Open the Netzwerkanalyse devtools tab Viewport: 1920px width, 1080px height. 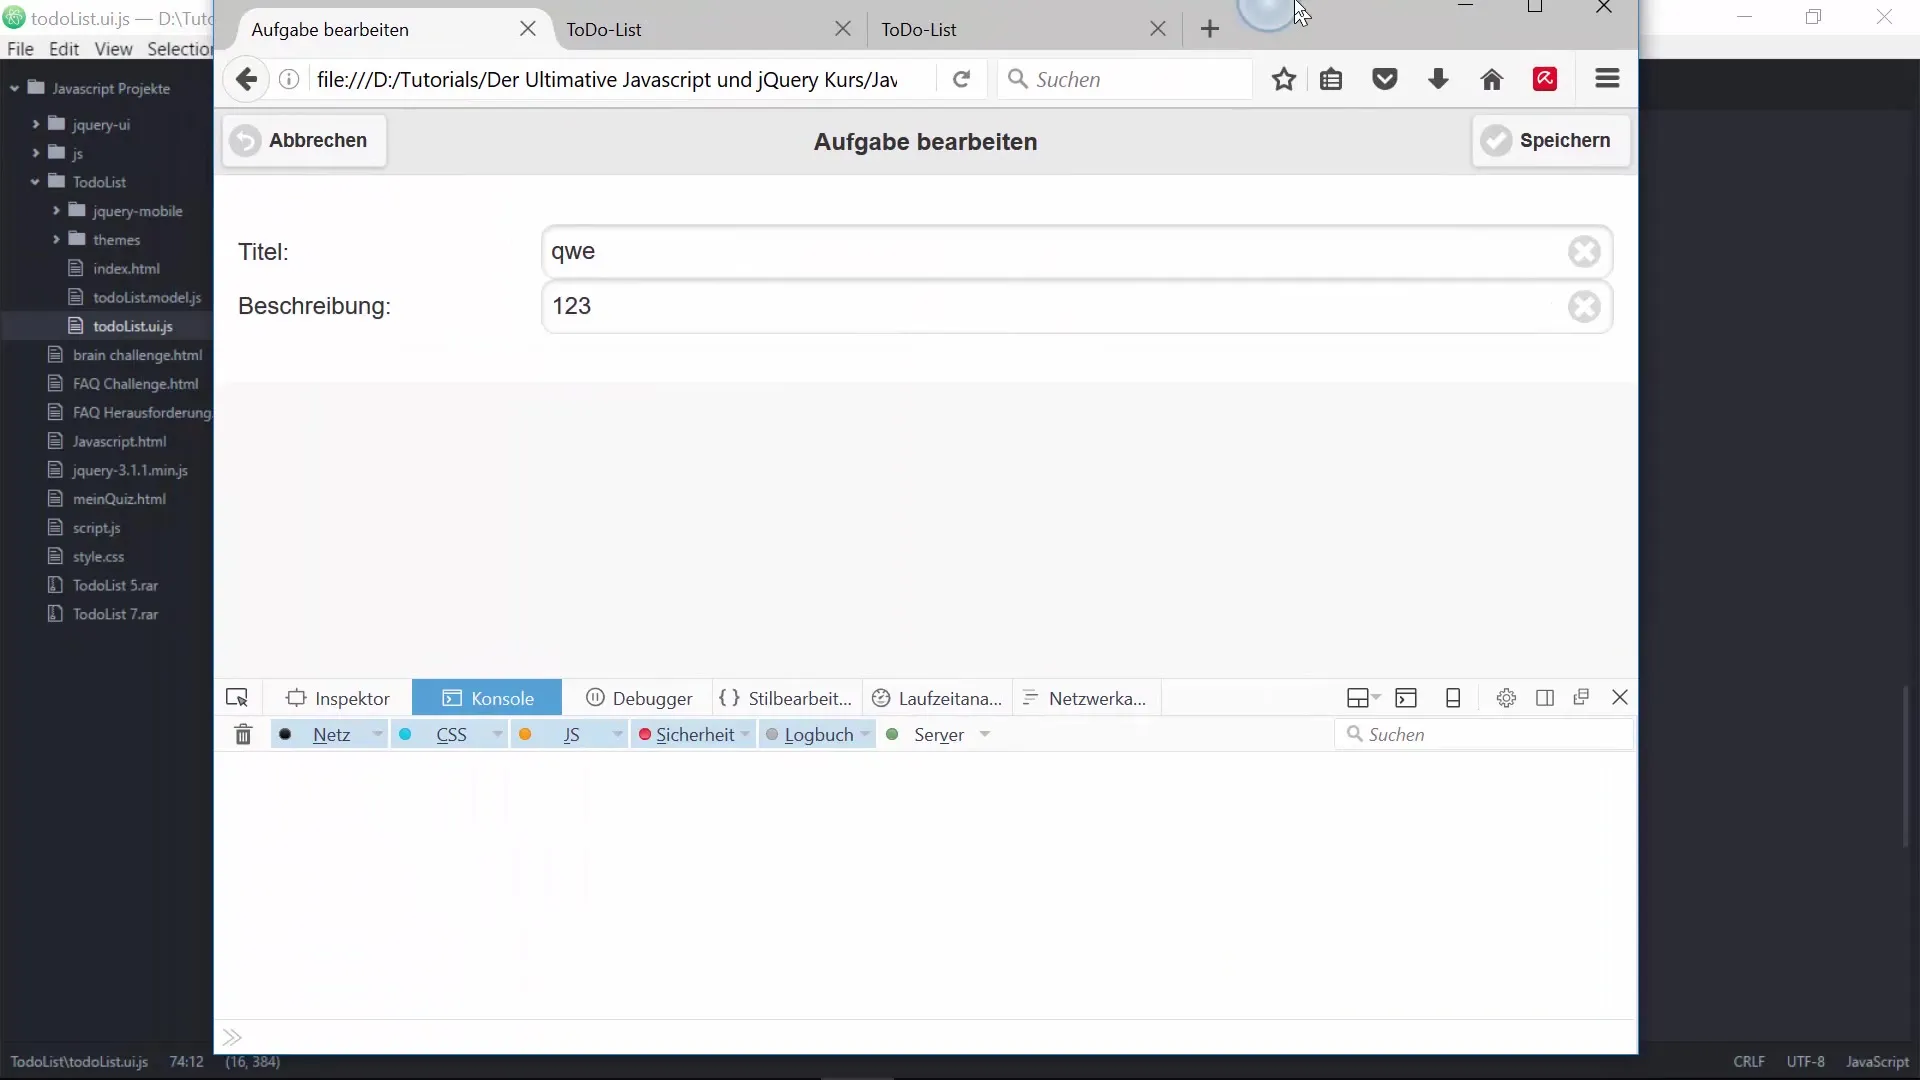pyautogui.click(x=1087, y=698)
